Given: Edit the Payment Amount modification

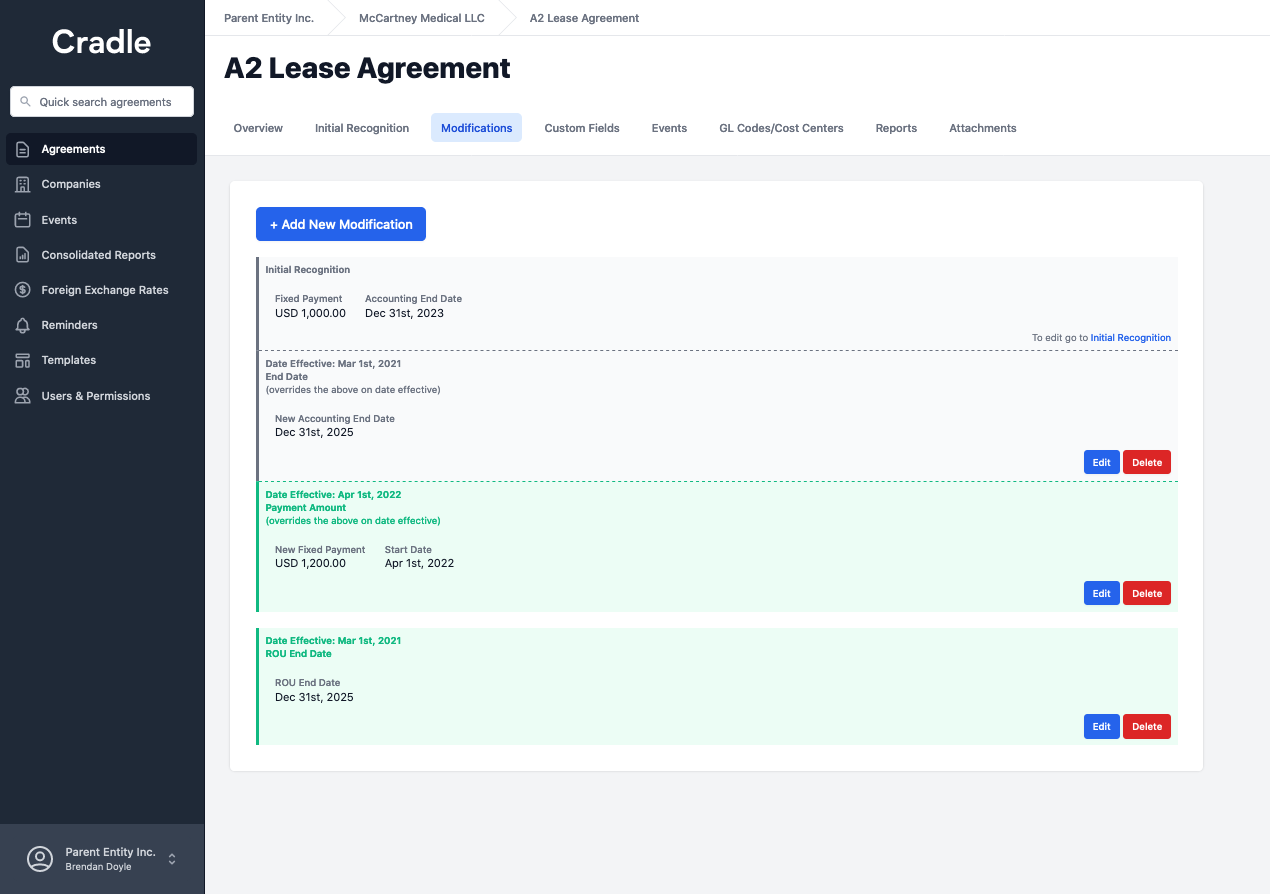Looking at the screenshot, I should coord(1101,593).
